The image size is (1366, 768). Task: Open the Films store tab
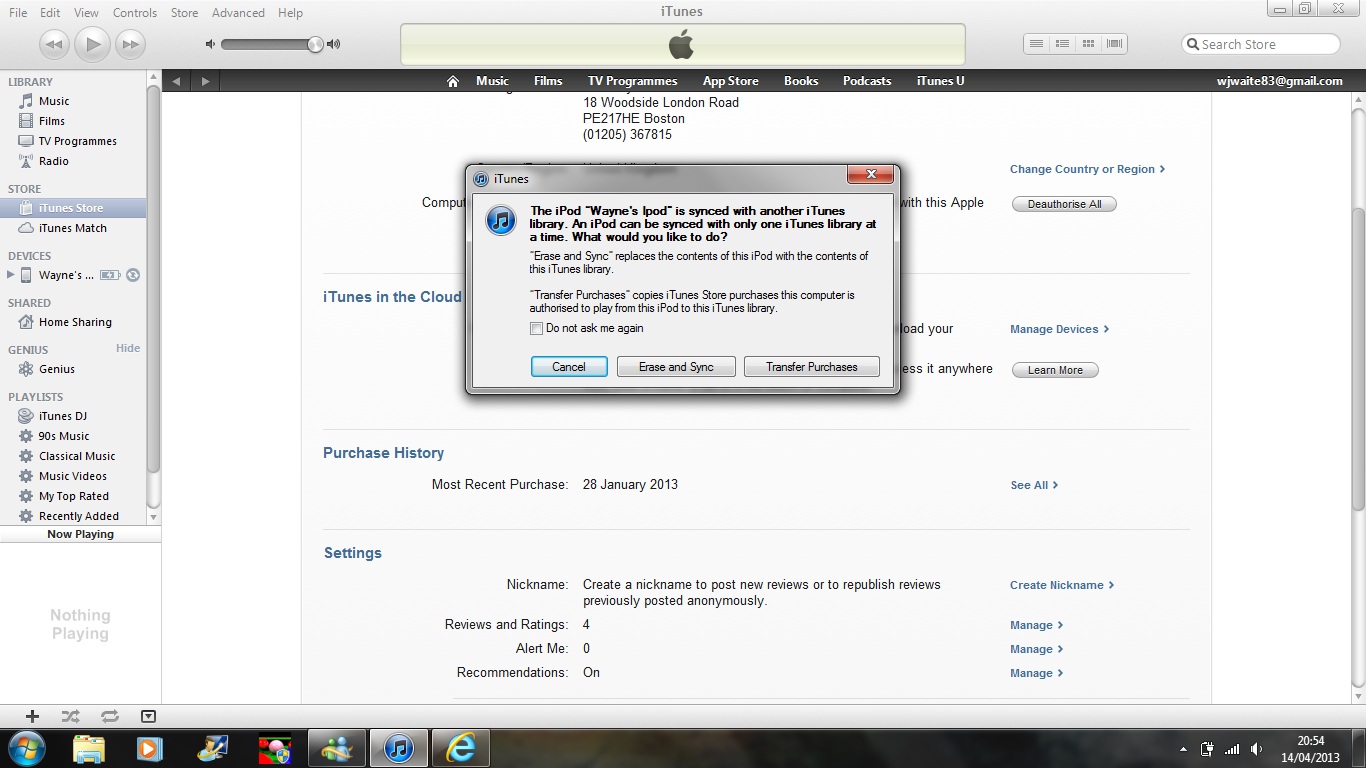tap(548, 81)
